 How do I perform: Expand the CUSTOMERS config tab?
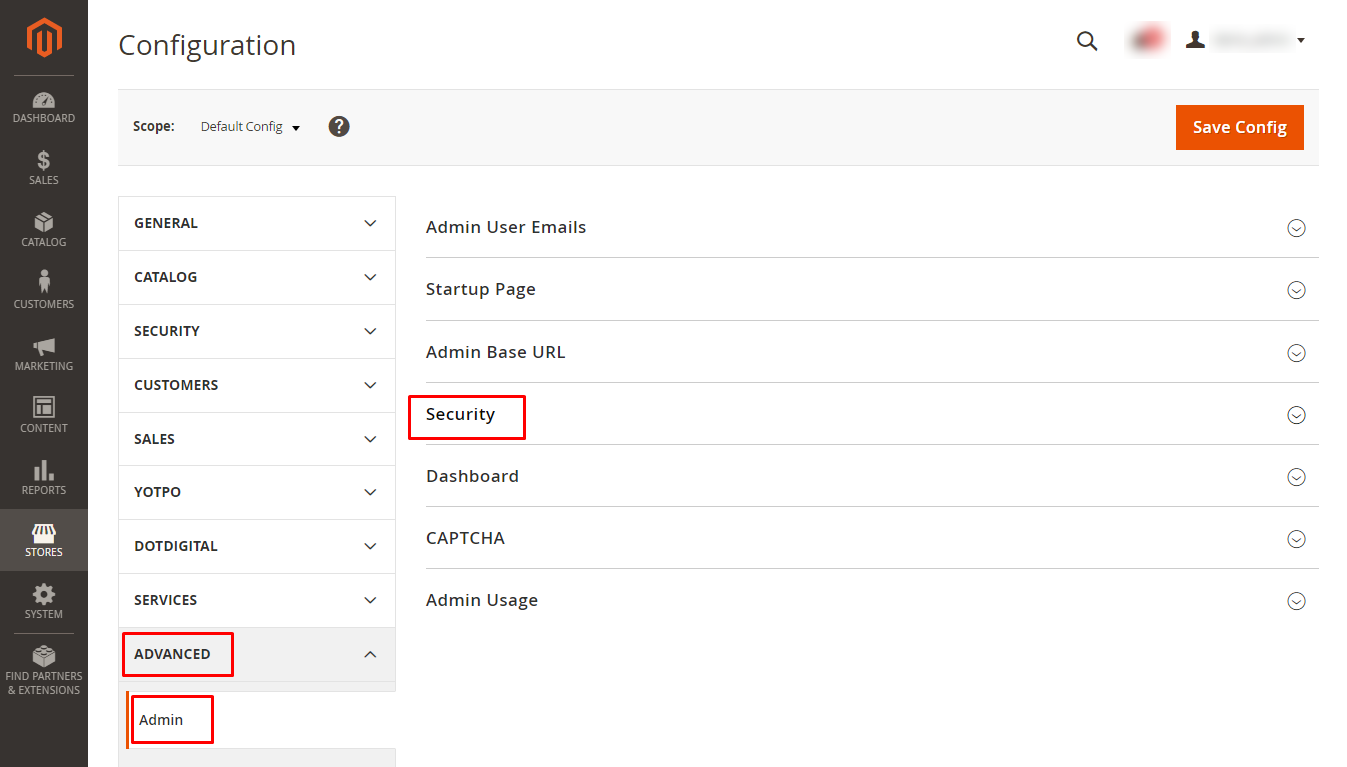257,385
